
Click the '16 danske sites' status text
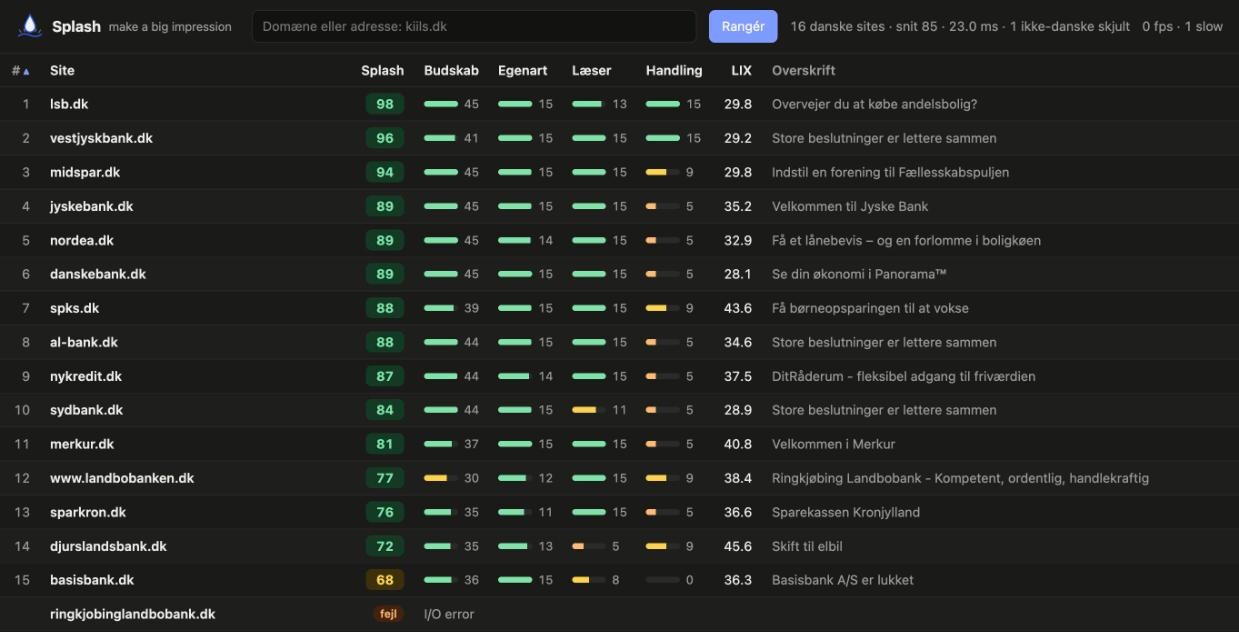click(x=837, y=26)
